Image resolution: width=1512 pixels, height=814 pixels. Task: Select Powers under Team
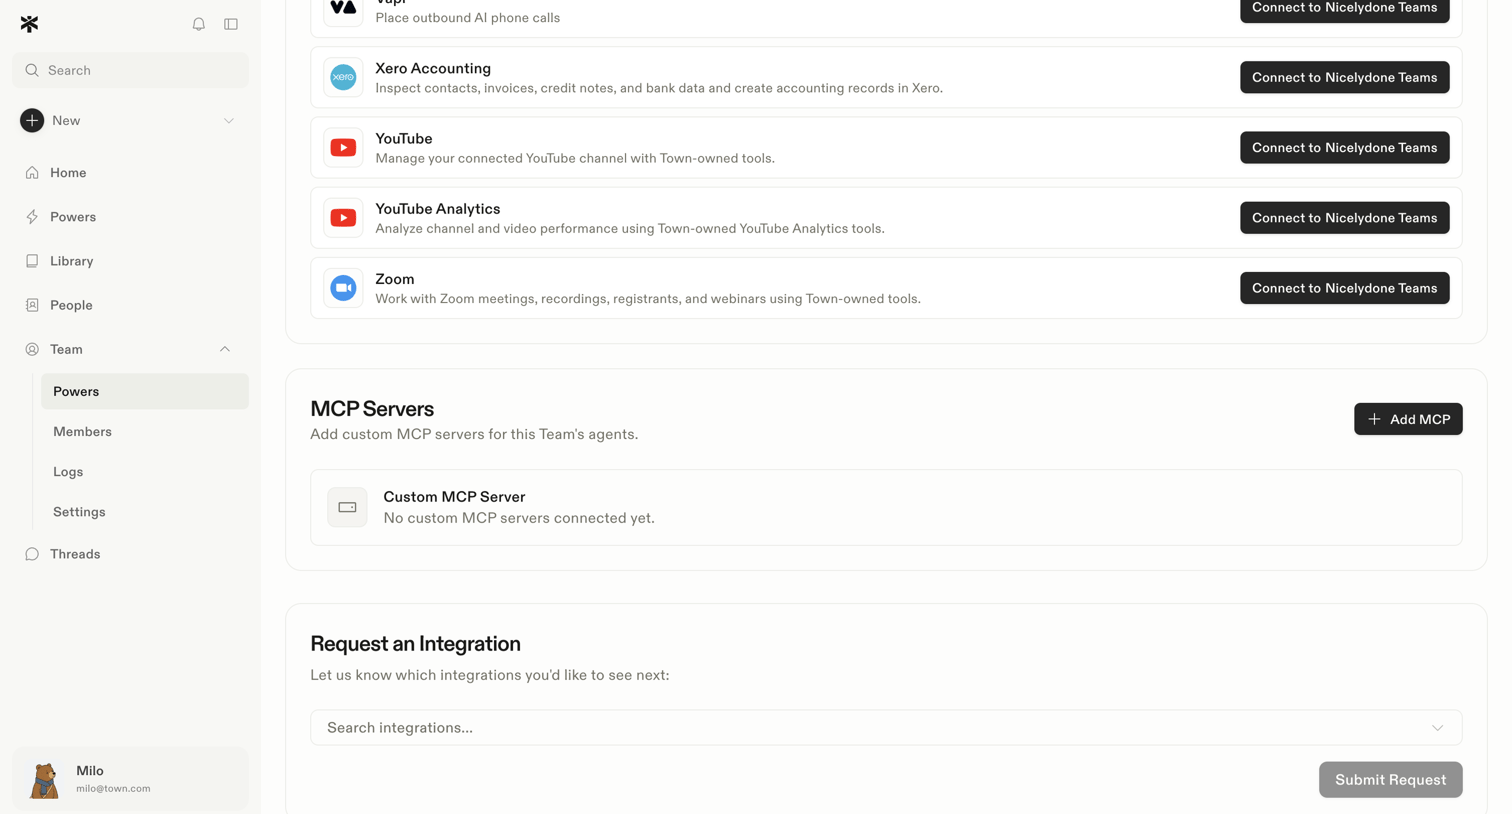(x=145, y=392)
